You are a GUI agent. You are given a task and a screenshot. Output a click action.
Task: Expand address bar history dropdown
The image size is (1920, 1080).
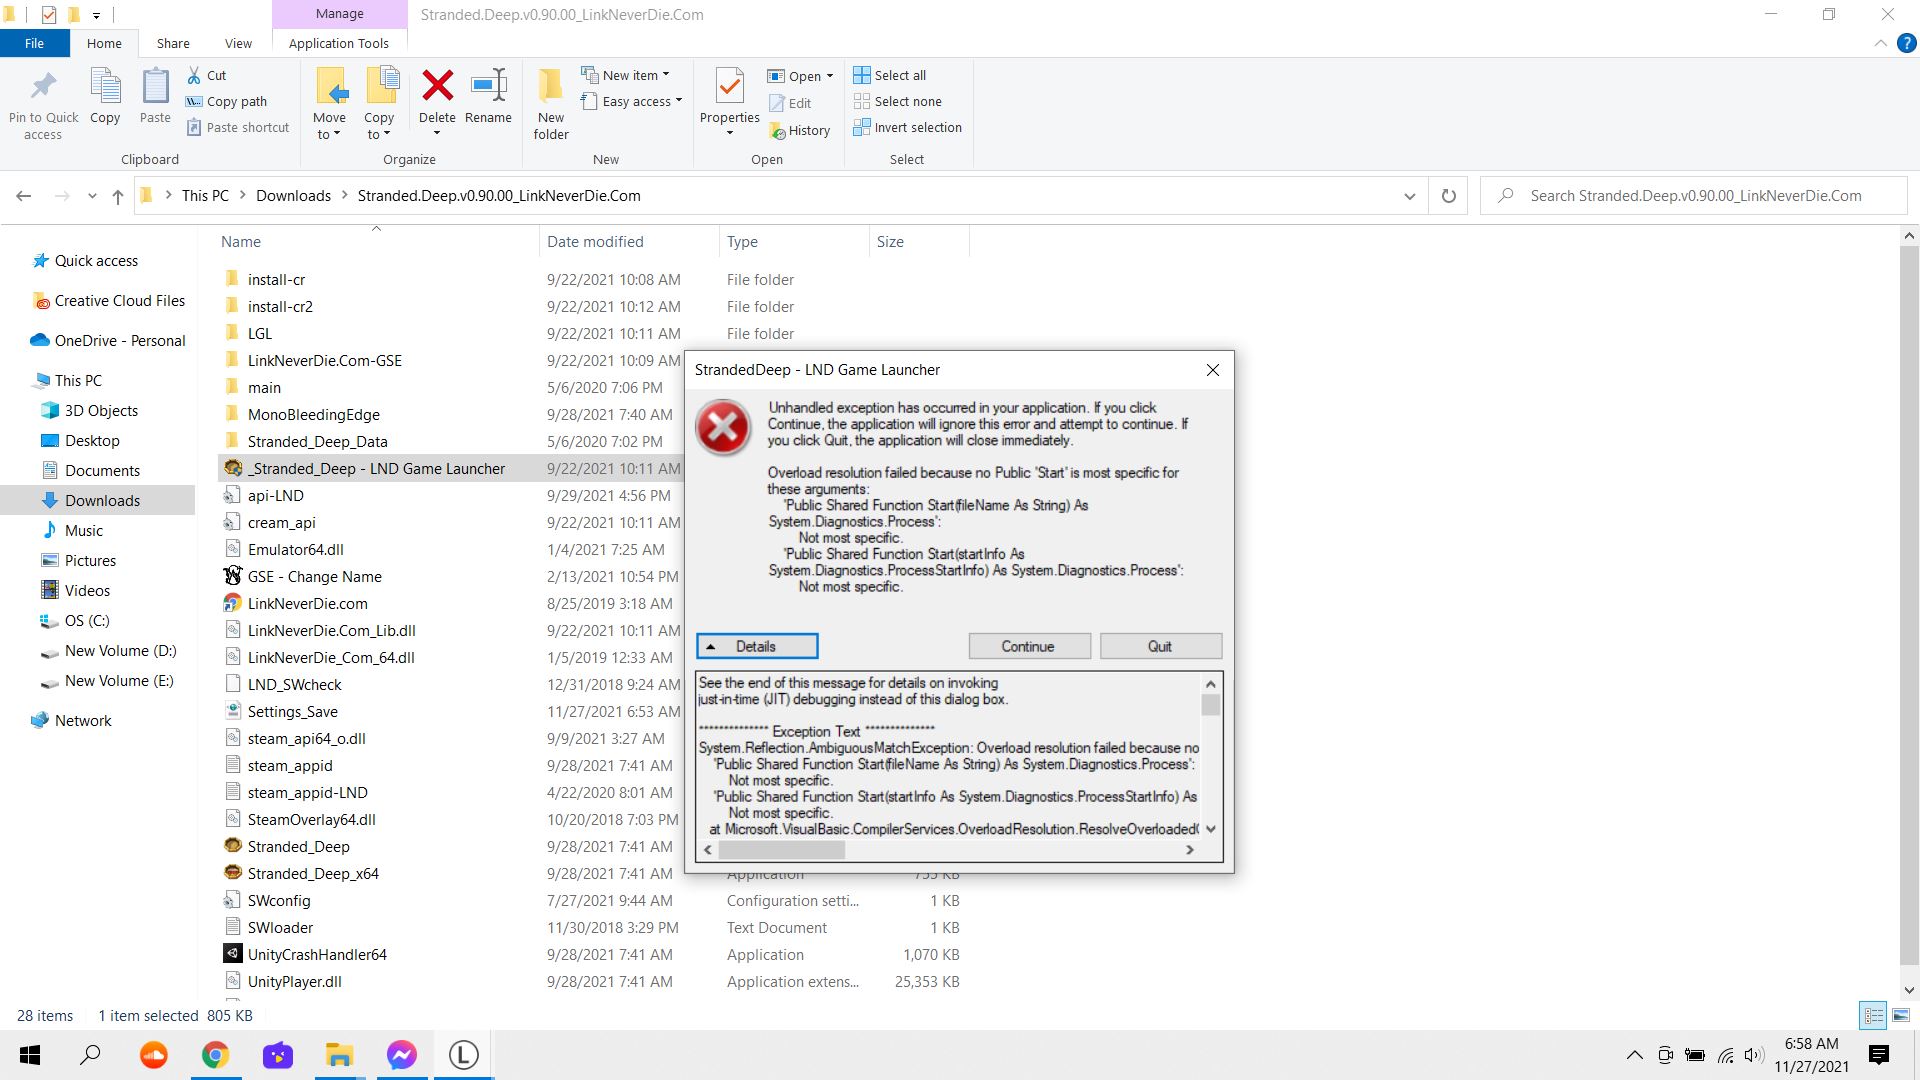1409,196
